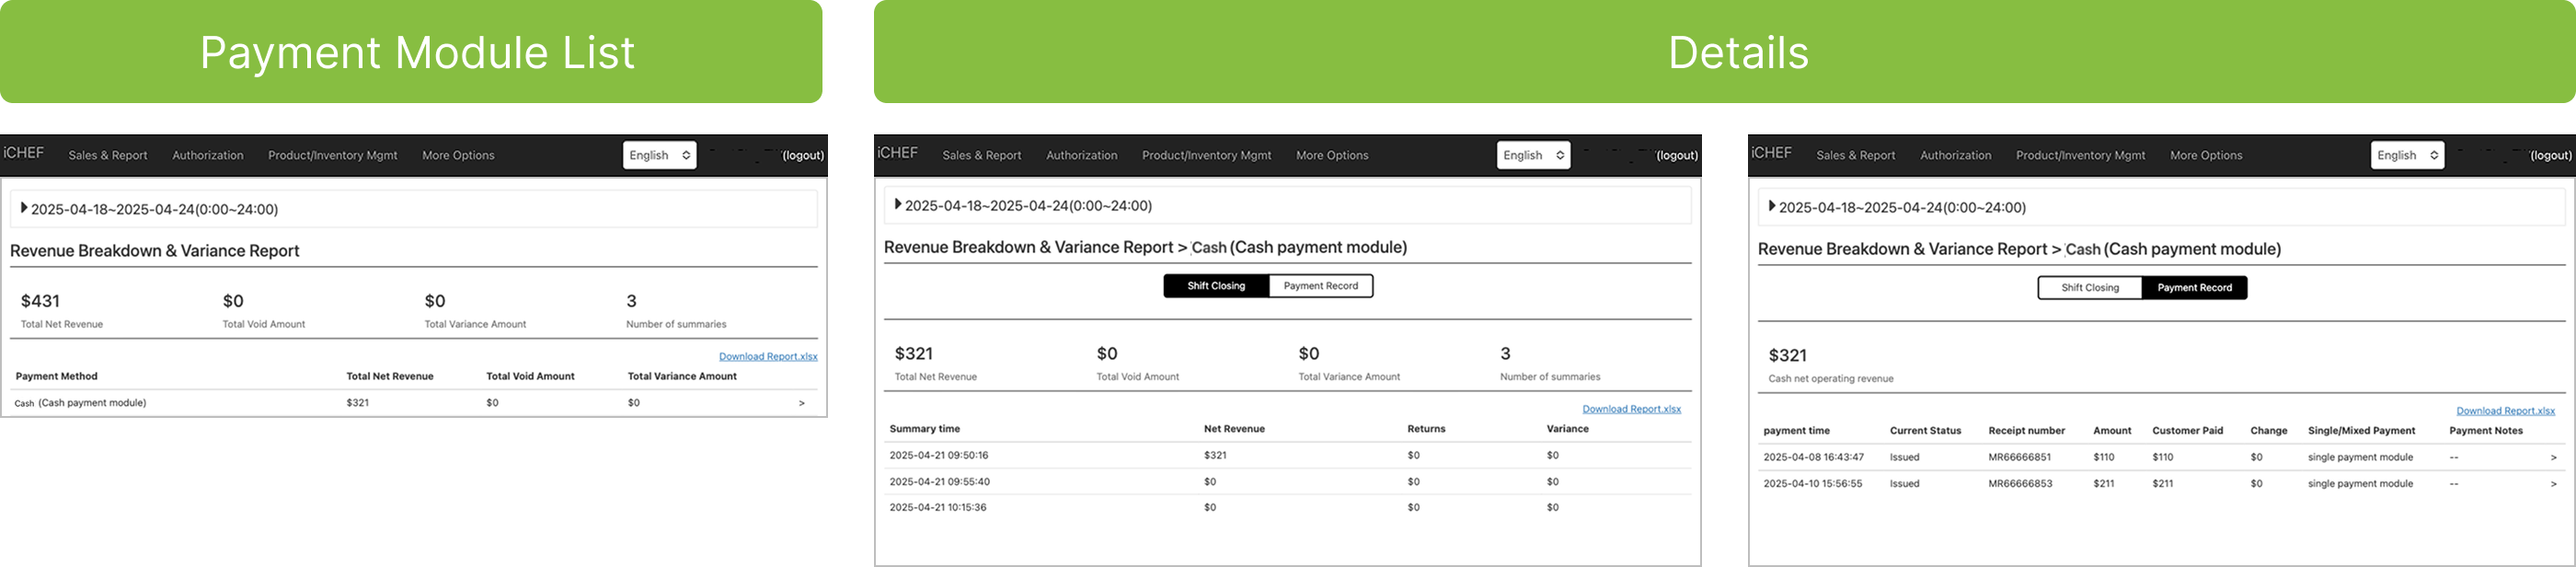Click iCHEF logo in the Payment Record screen
The width and height of the screenshot is (2576, 567).
[1771, 153]
